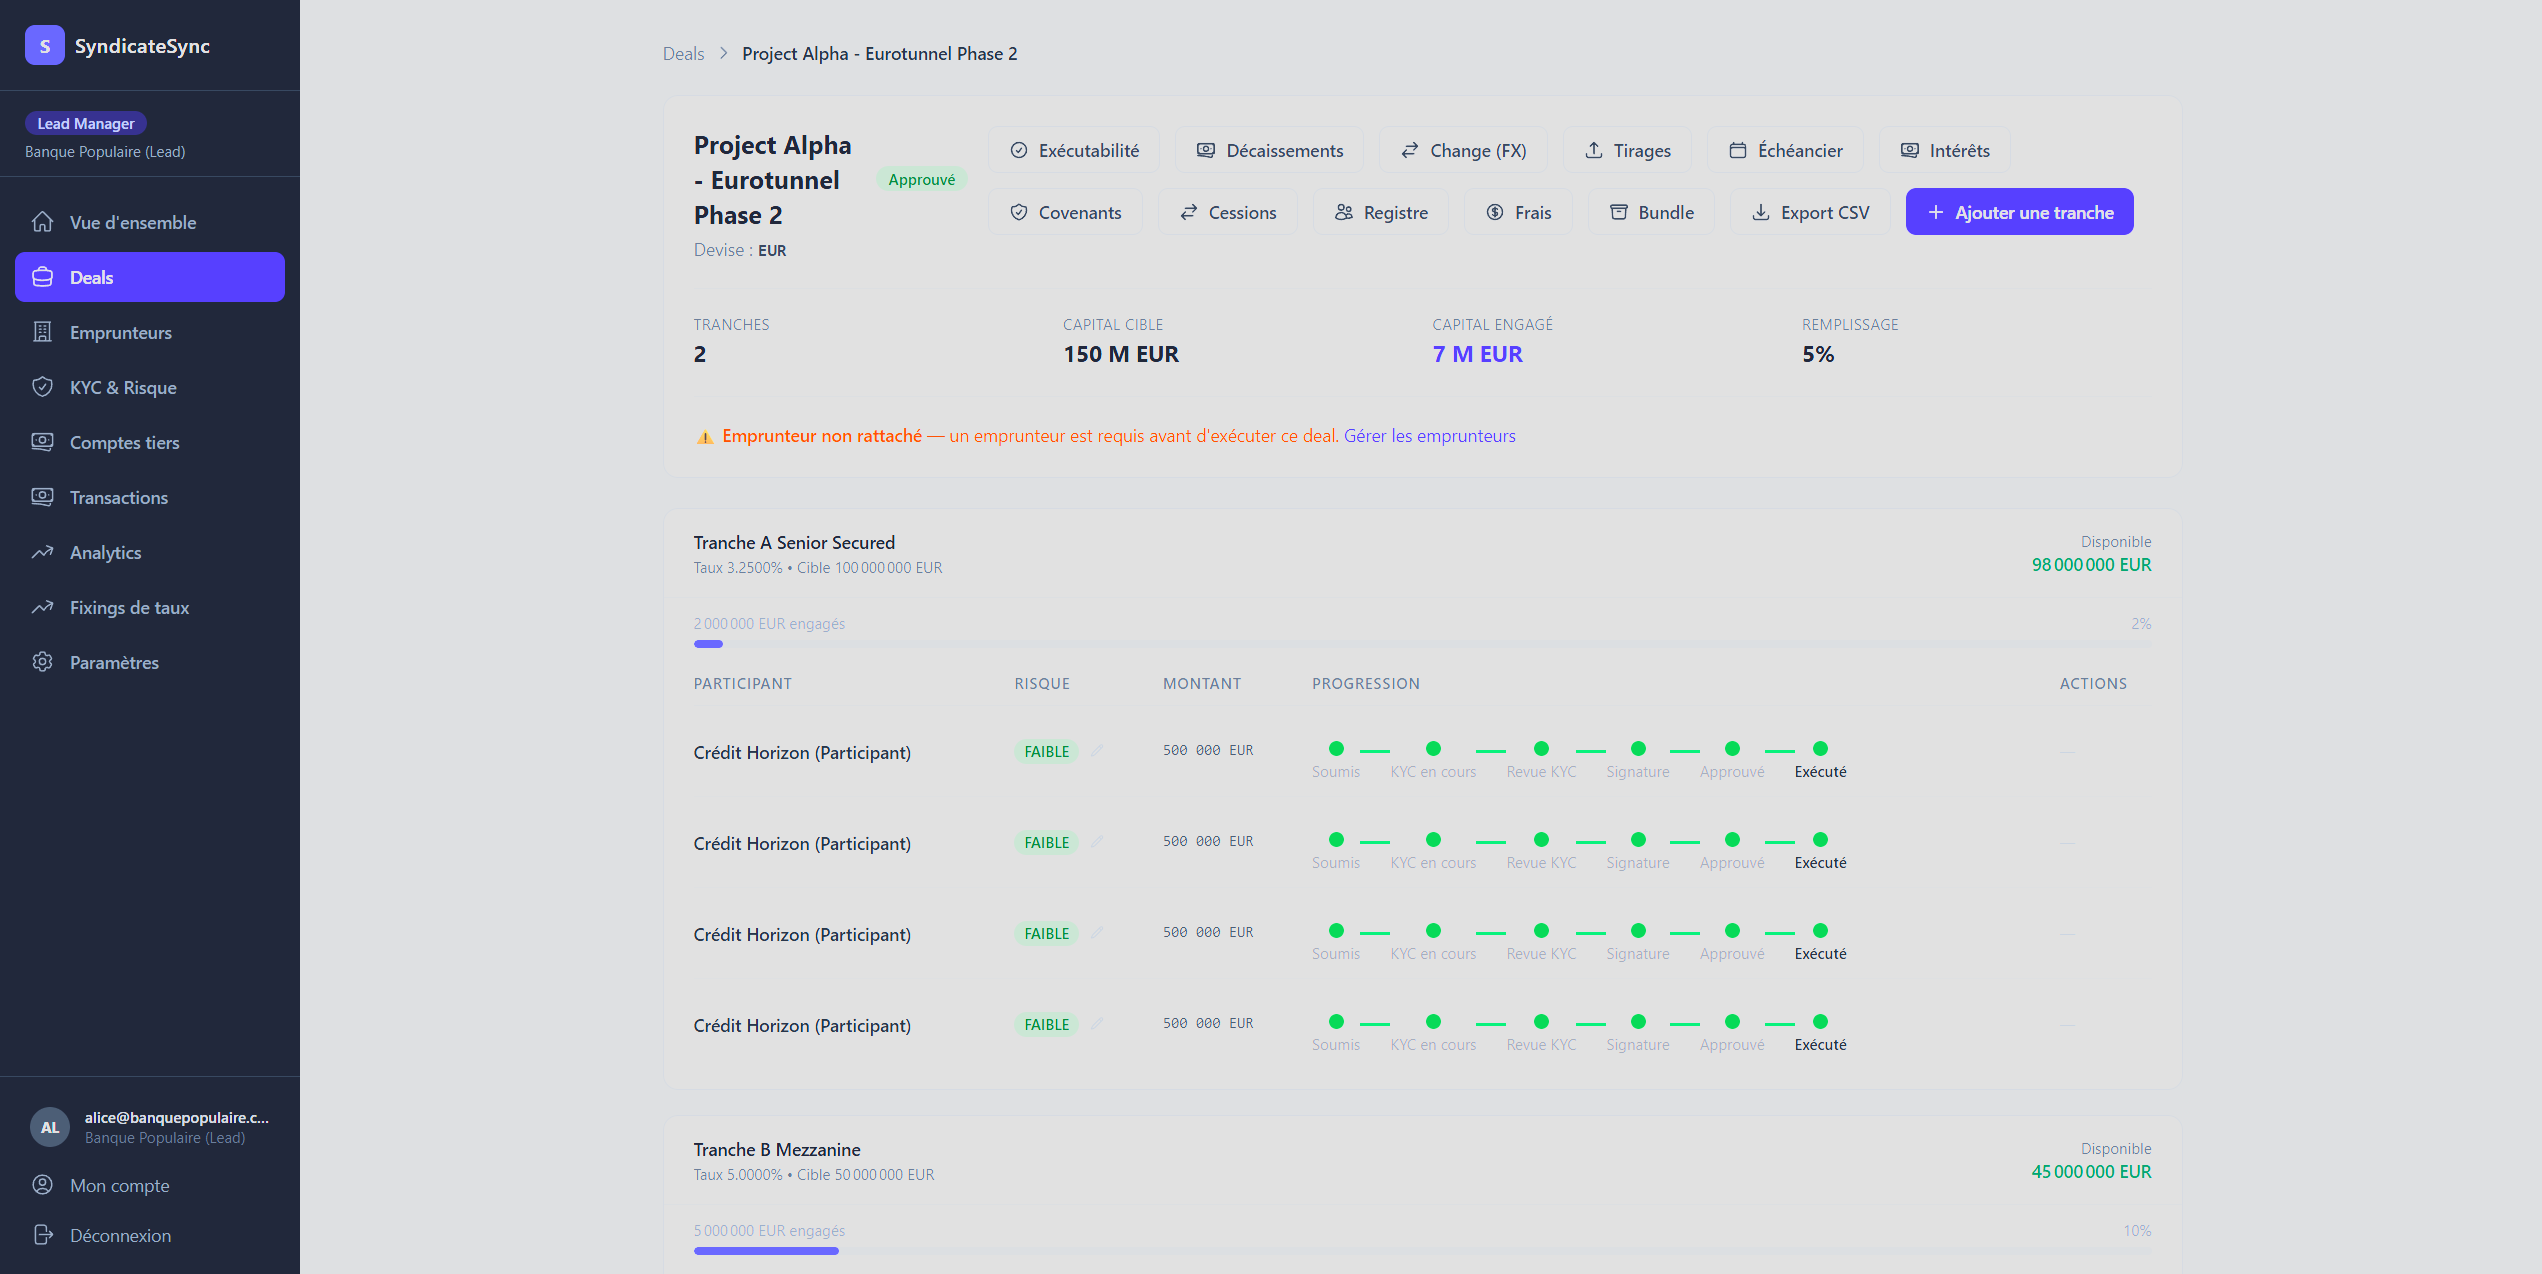Screen dimensions: 2542x1274
Task: Click the Paramètres gear icon
Action: coord(42,662)
